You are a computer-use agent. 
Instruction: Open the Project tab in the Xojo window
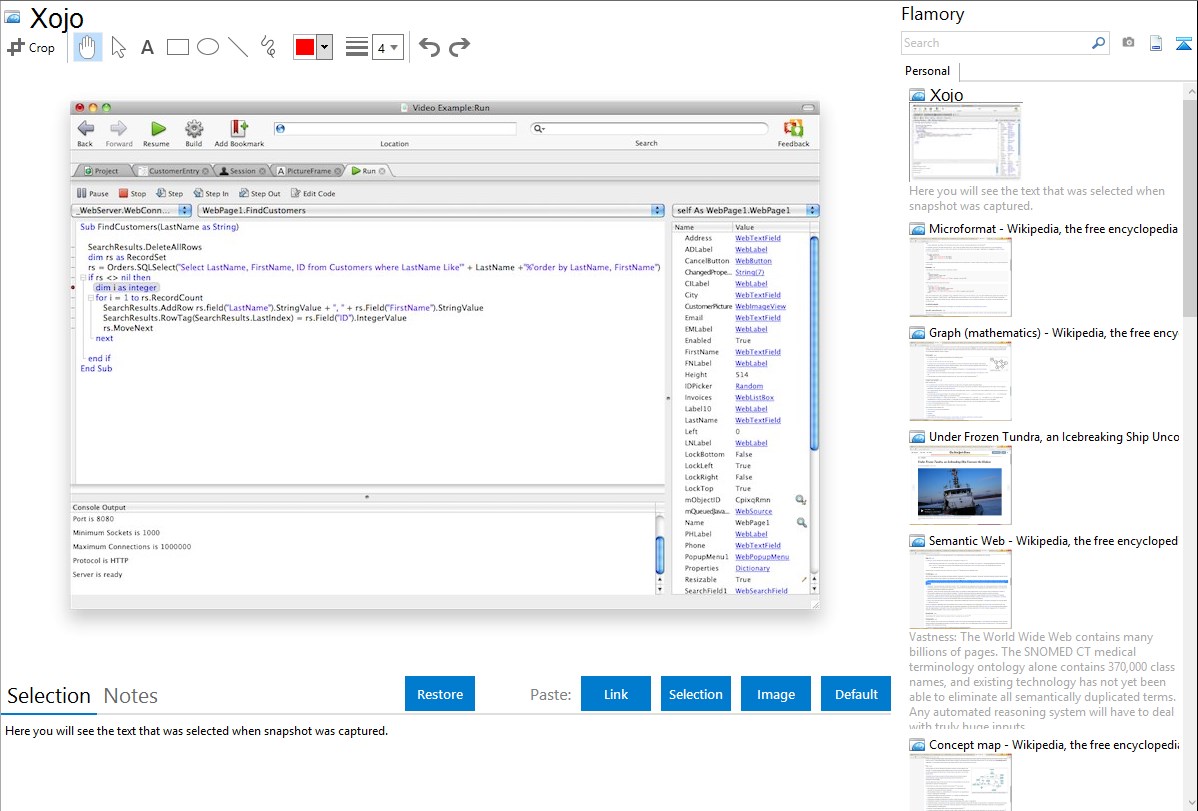coord(102,170)
